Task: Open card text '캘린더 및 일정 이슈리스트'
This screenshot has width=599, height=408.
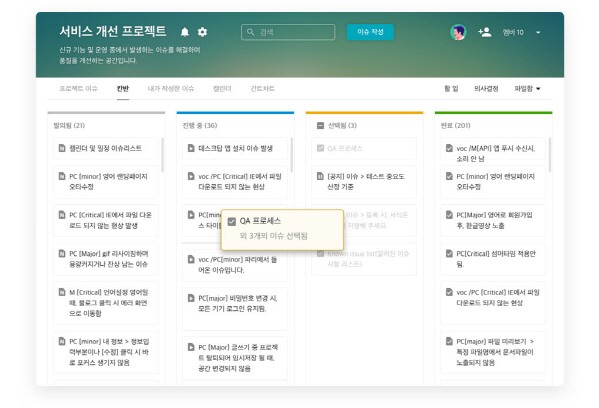Action: pos(105,148)
